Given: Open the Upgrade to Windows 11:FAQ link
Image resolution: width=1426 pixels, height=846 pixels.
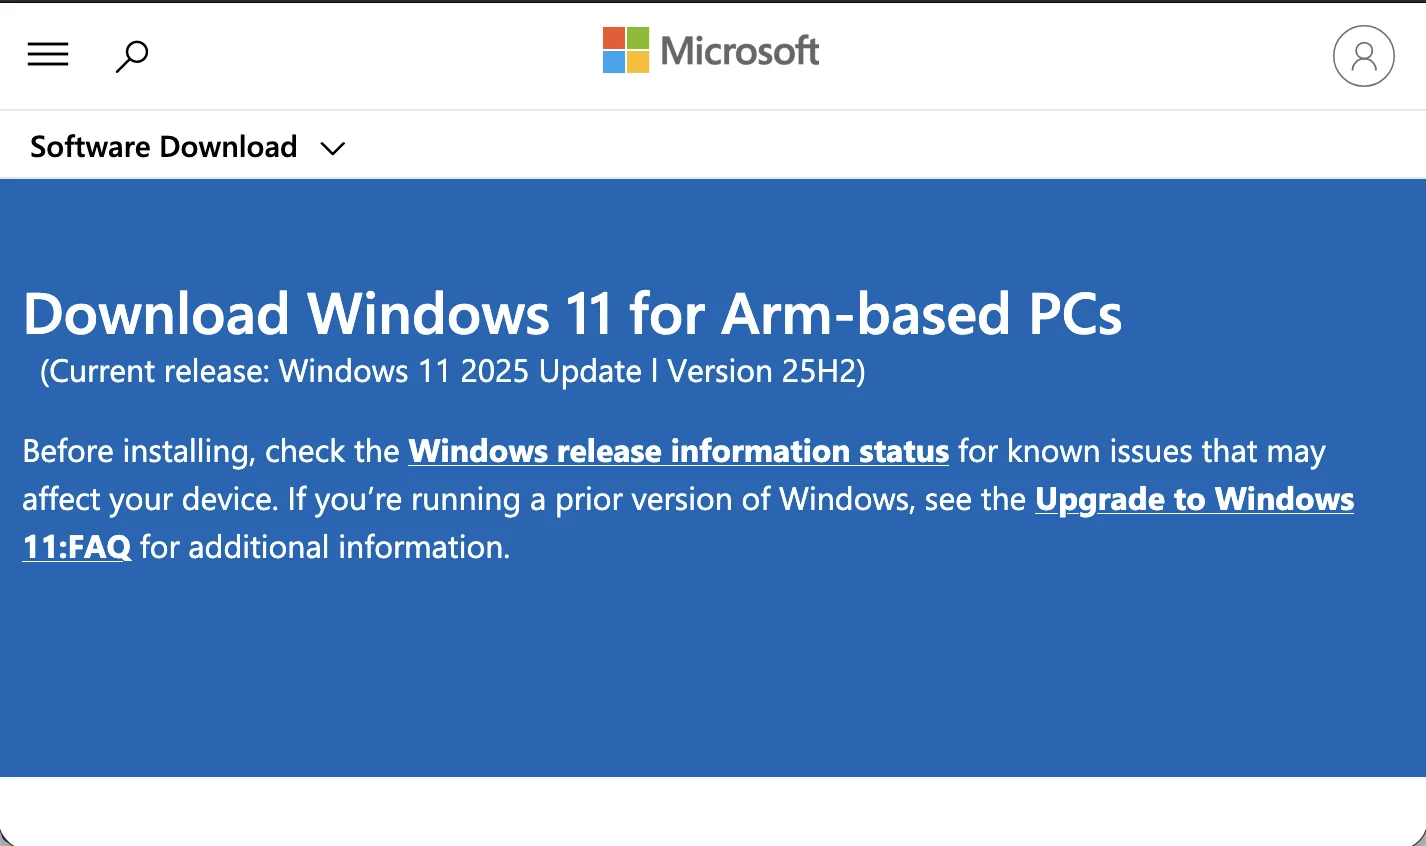Looking at the screenshot, I should tap(1195, 500).
